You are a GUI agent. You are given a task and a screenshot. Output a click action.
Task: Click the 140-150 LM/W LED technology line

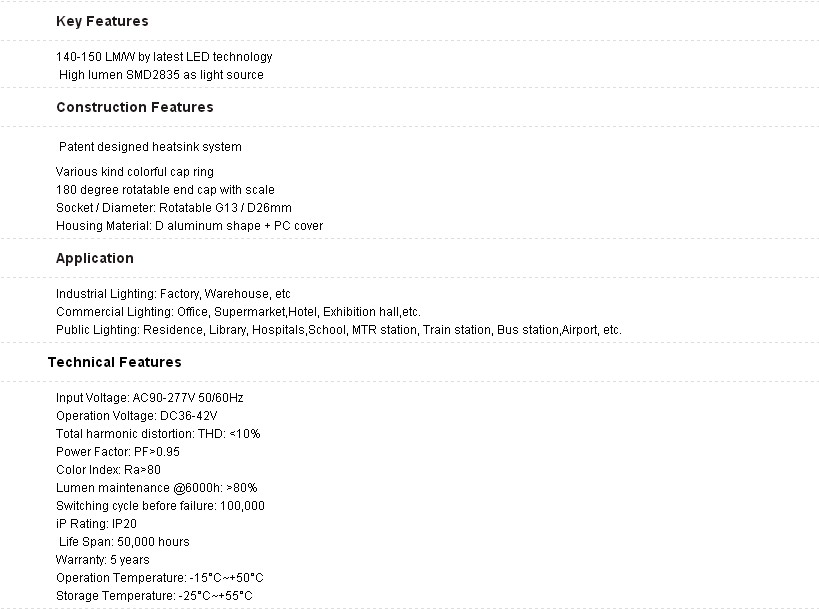164,57
